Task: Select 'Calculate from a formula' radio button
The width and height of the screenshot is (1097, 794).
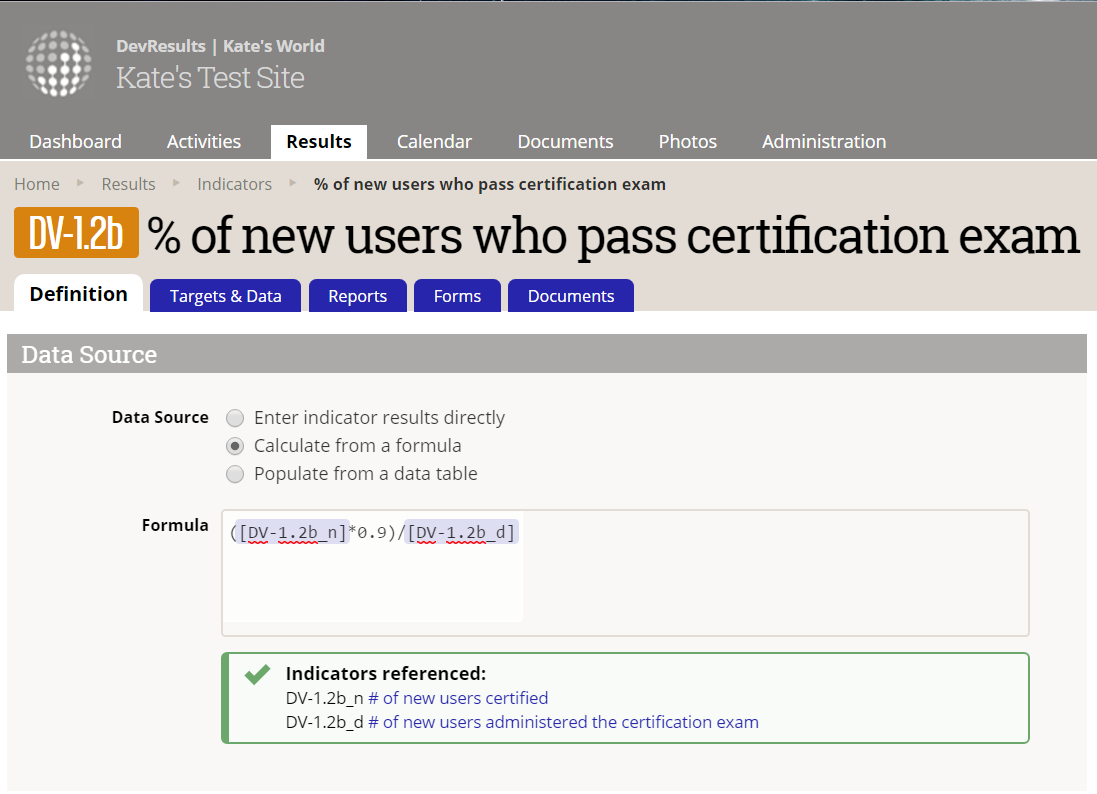Action: [x=235, y=446]
